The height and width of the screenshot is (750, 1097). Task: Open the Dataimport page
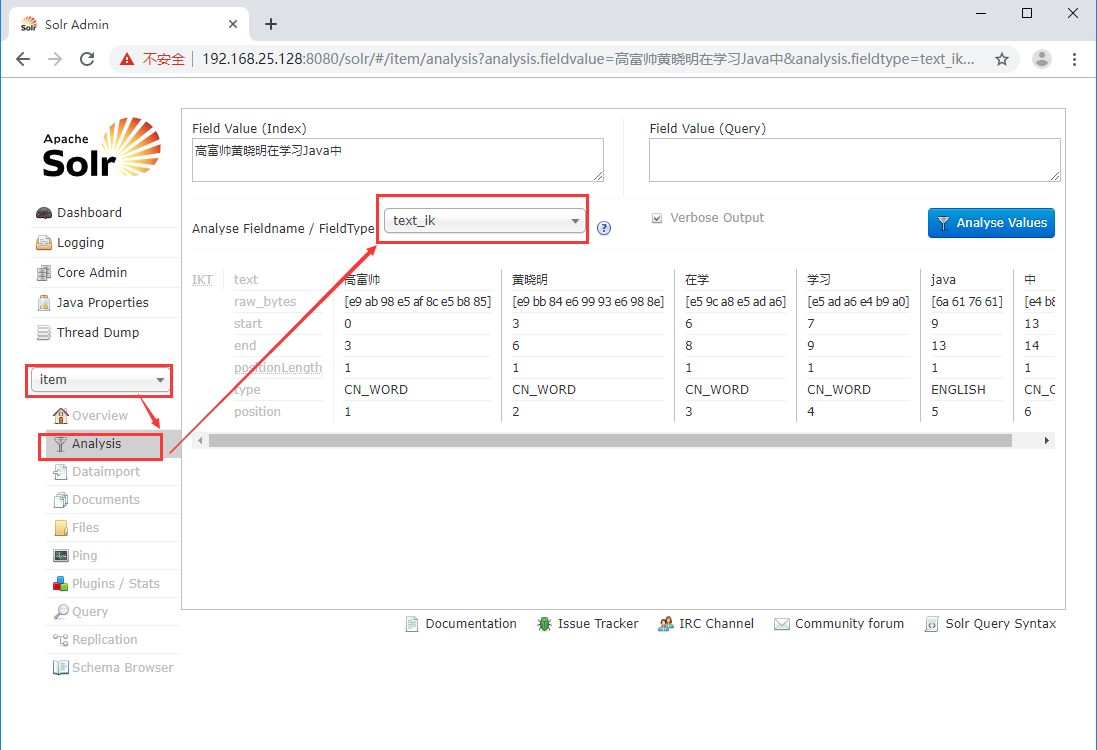106,472
